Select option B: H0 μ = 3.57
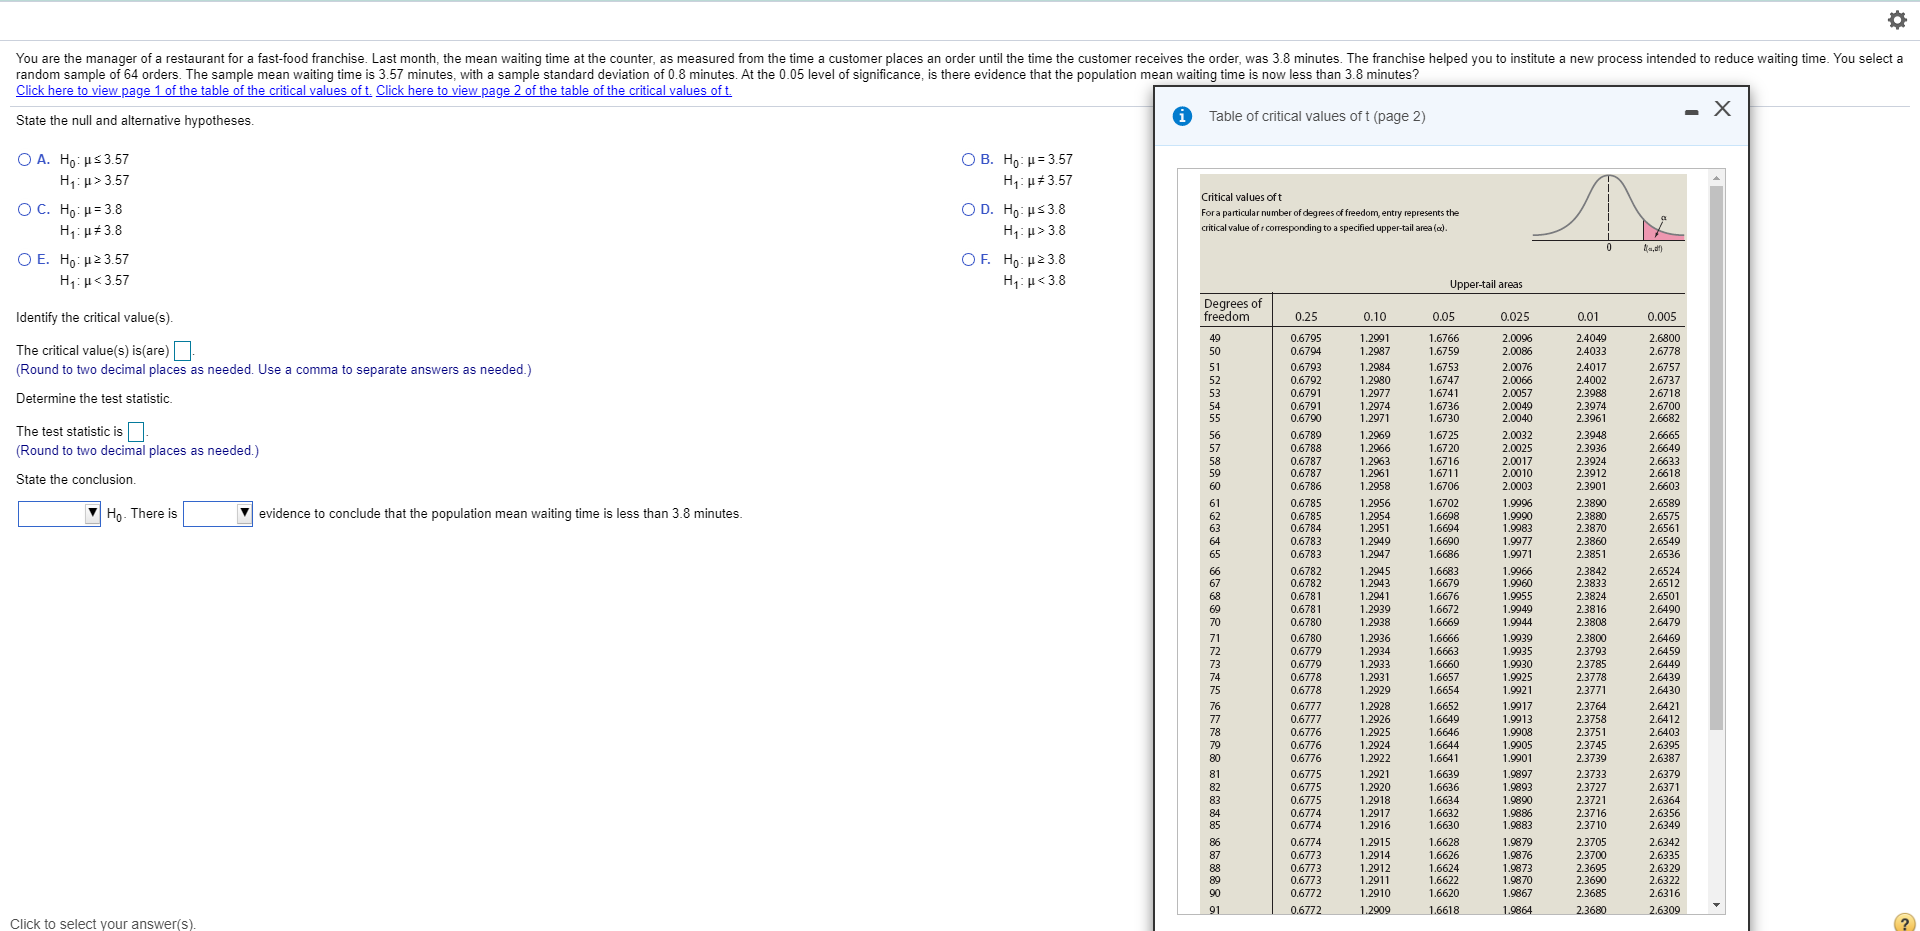 point(969,159)
